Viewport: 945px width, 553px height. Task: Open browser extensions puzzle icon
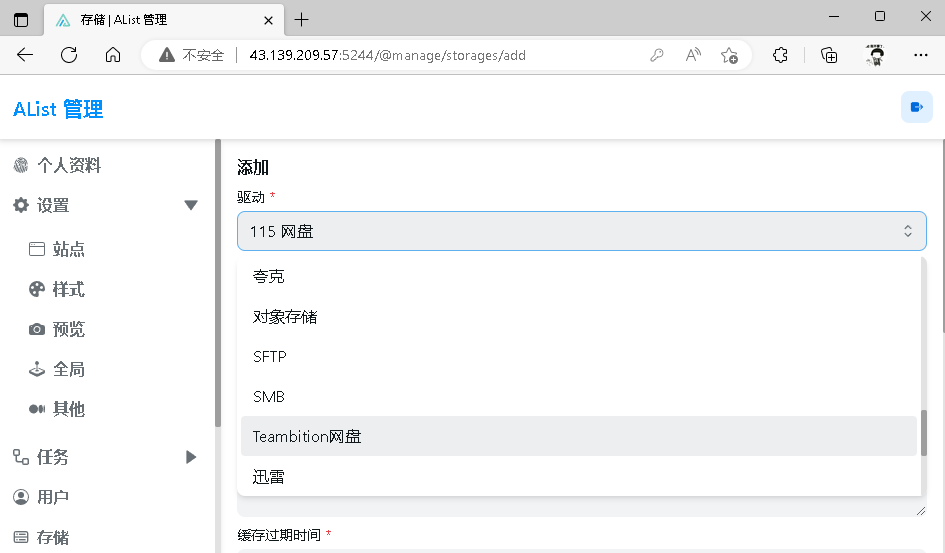[x=781, y=56]
